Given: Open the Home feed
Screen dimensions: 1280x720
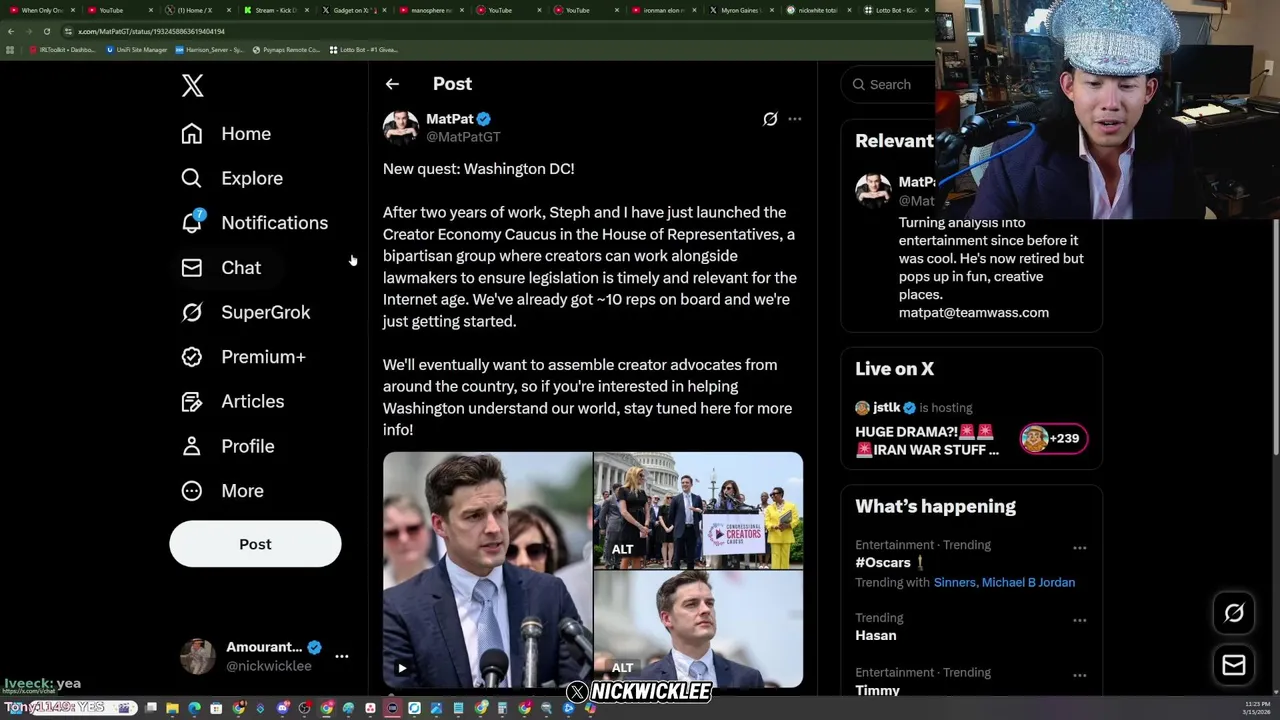Looking at the screenshot, I should pyautogui.click(x=226, y=134).
